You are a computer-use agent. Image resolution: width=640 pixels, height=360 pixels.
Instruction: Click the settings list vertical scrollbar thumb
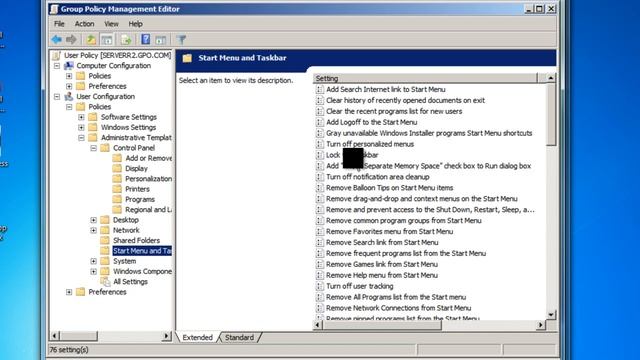point(551,114)
